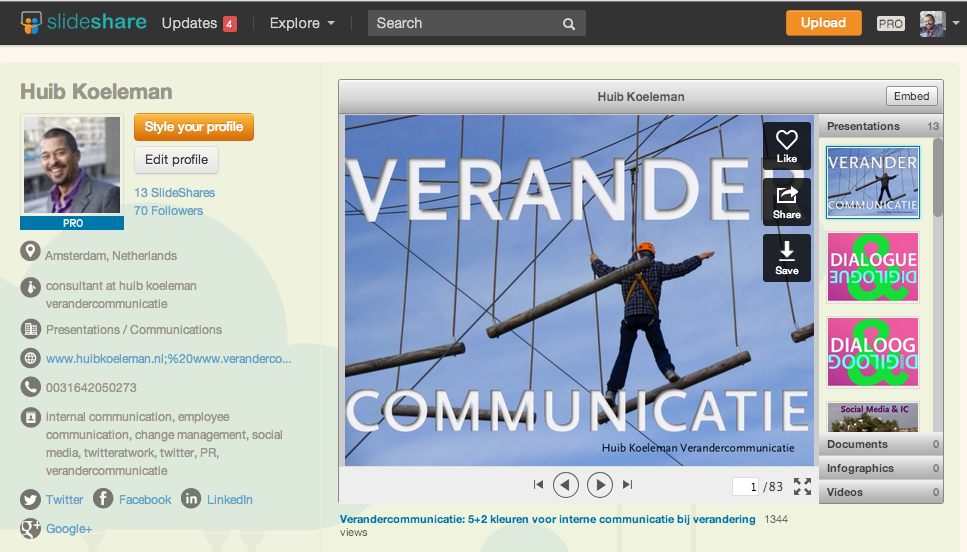Select the DIALOOG presentation thumbnail
Image resolution: width=967 pixels, height=552 pixels.
[x=873, y=352]
